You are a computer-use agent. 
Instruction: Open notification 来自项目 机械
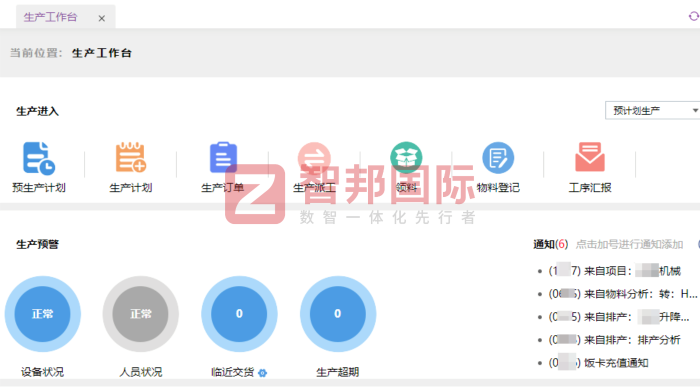click(614, 271)
